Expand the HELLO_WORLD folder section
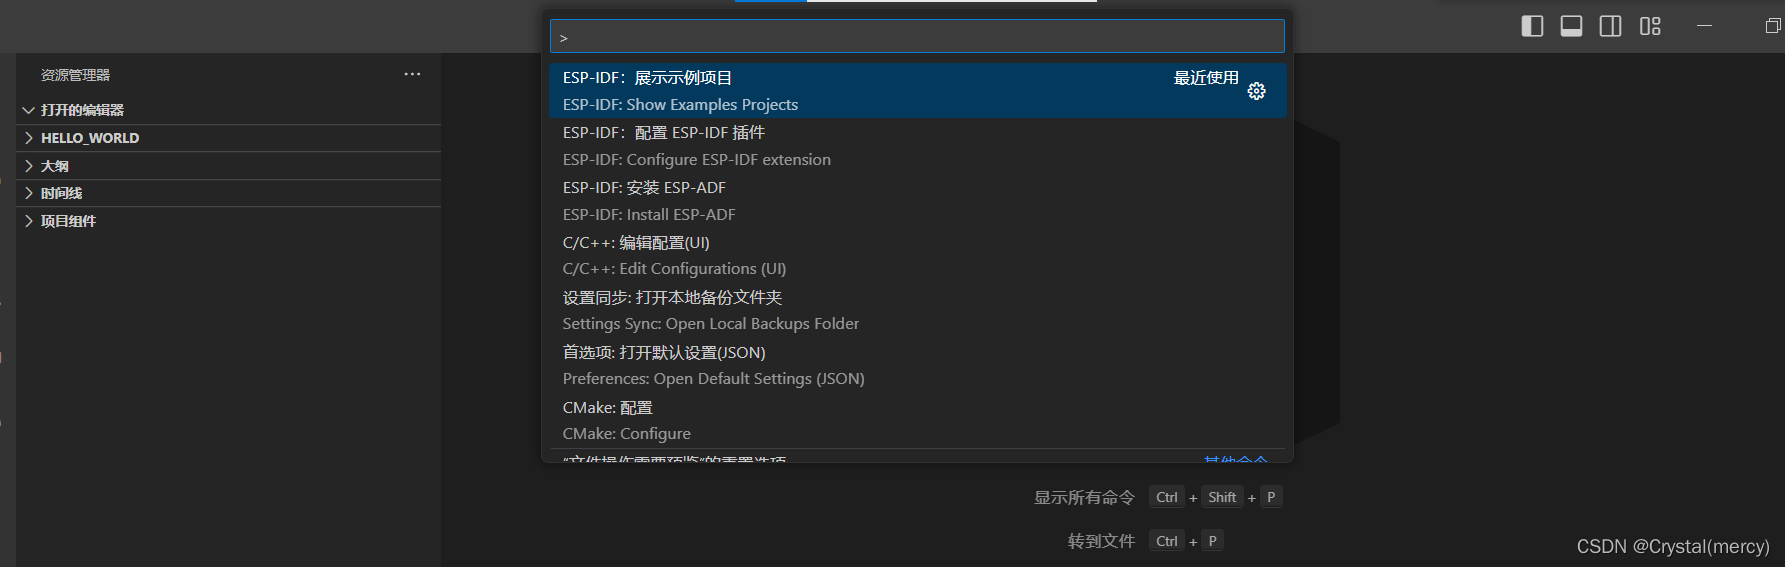 click(x=228, y=138)
